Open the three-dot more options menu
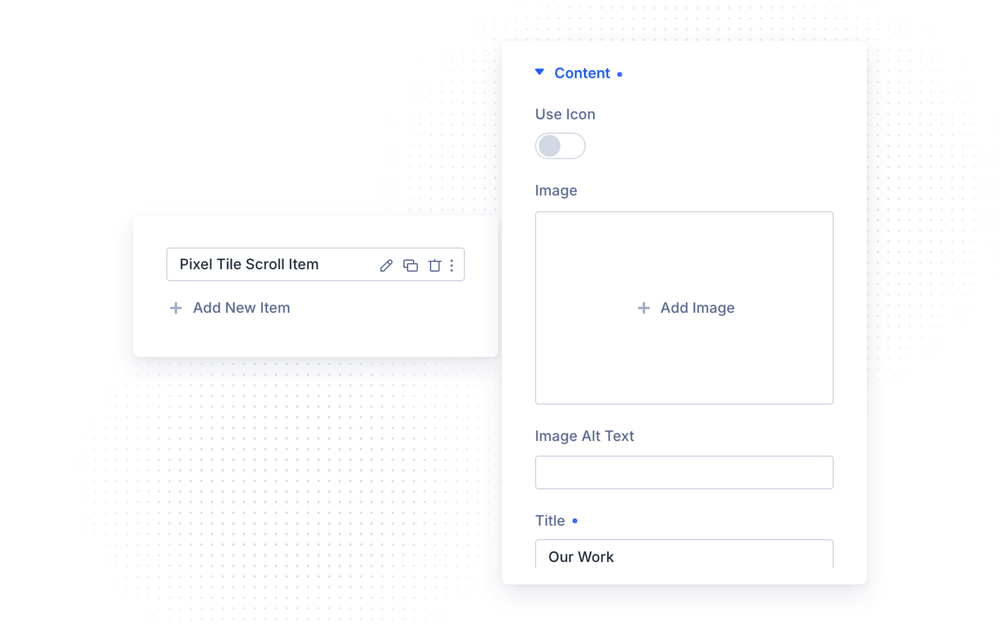The height and width of the screenshot is (625, 1000). [452, 265]
